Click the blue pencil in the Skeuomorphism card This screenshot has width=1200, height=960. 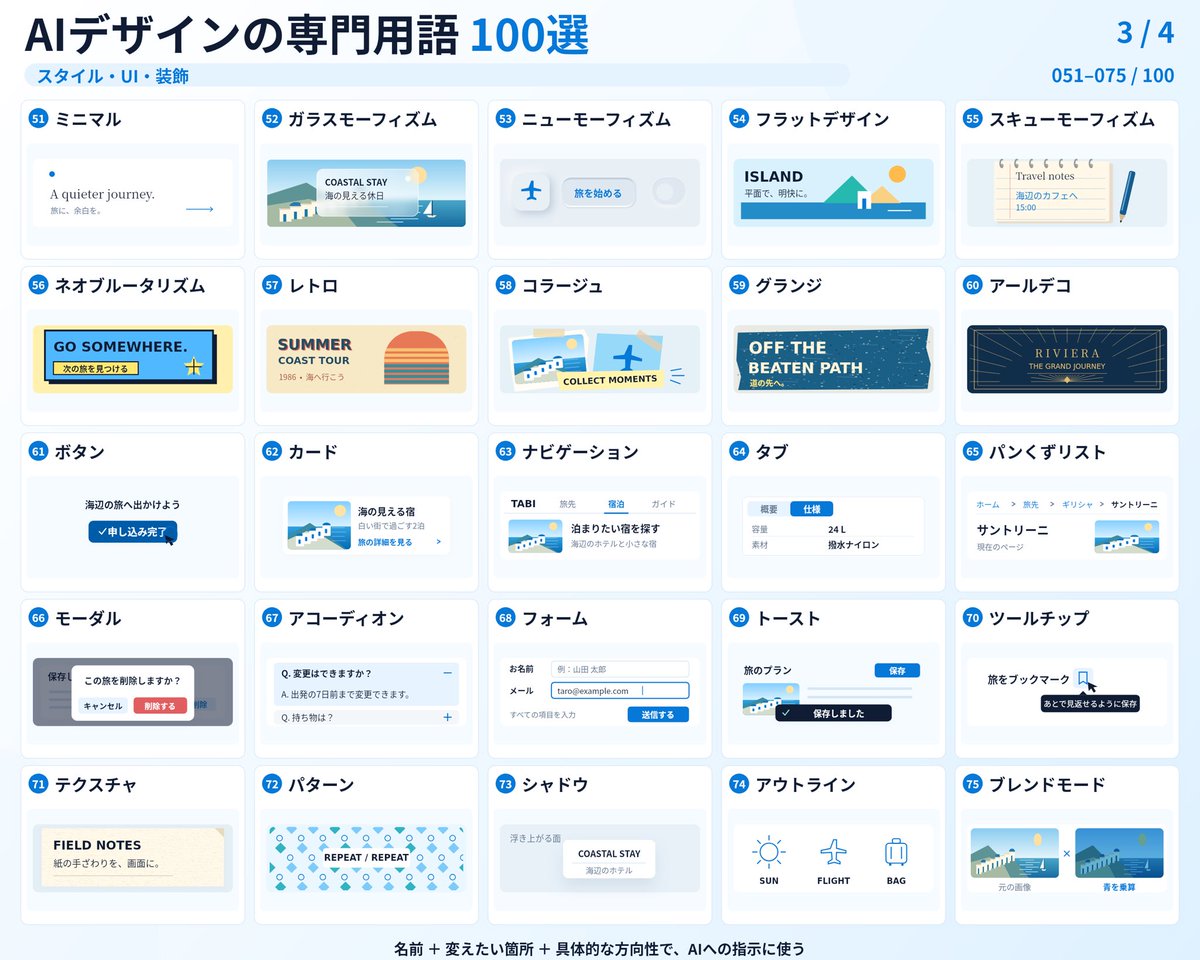click(x=1128, y=195)
